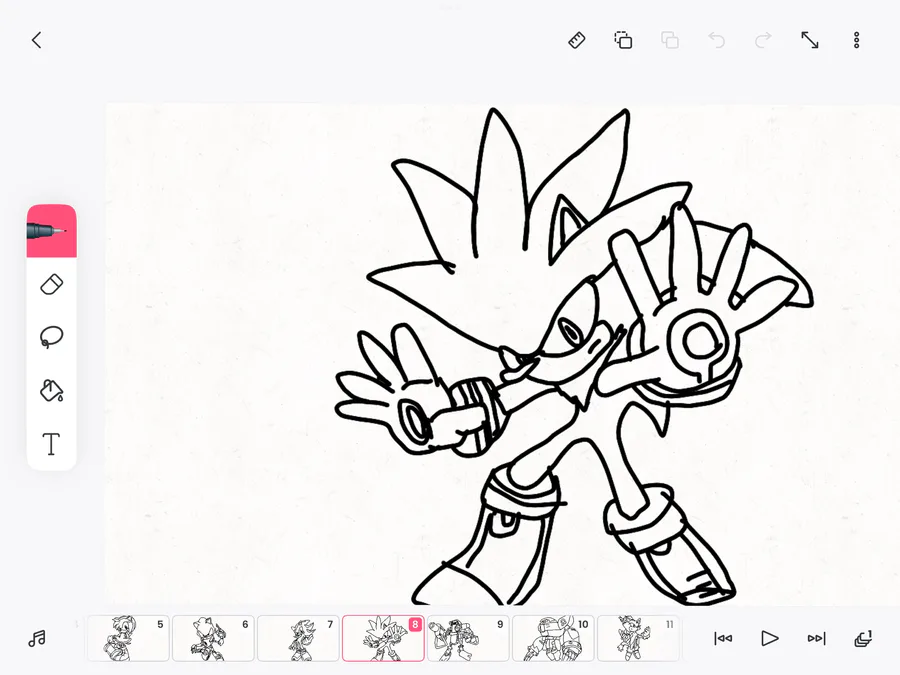Viewport: 900px width, 675px height.
Task: Play the animation
Action: coord(770,638)
